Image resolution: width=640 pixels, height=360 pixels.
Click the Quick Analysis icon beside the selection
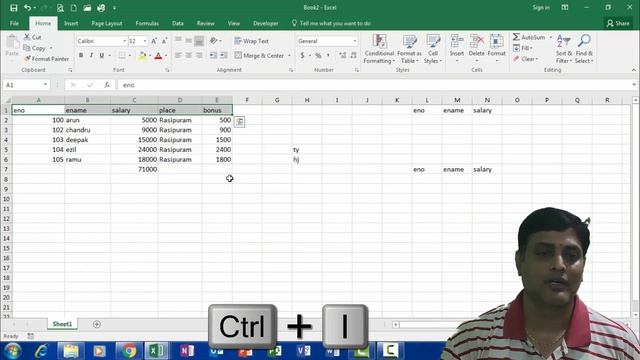(x=240, y=122)
